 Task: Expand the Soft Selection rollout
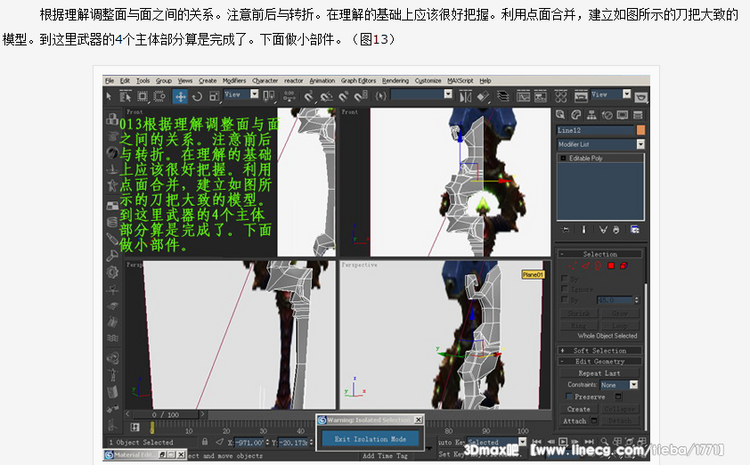pos(600,350)
